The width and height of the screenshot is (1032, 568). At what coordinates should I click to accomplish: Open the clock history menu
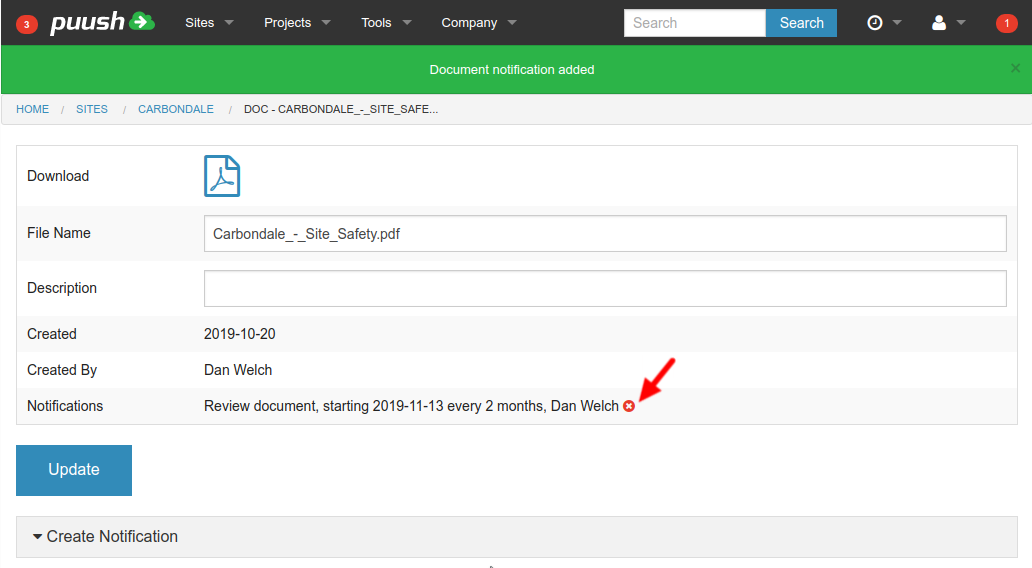tap(883, 22)
